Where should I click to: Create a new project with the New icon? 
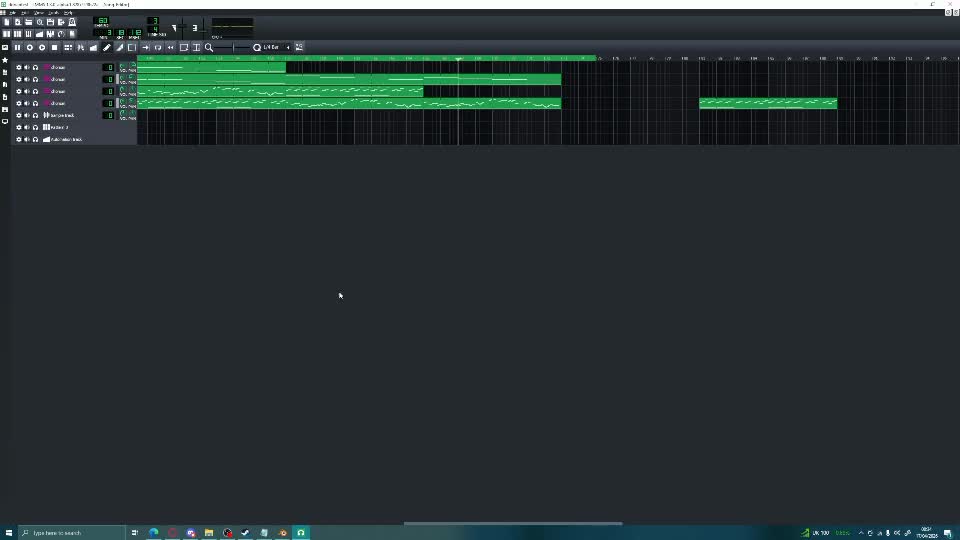(7, 22)
